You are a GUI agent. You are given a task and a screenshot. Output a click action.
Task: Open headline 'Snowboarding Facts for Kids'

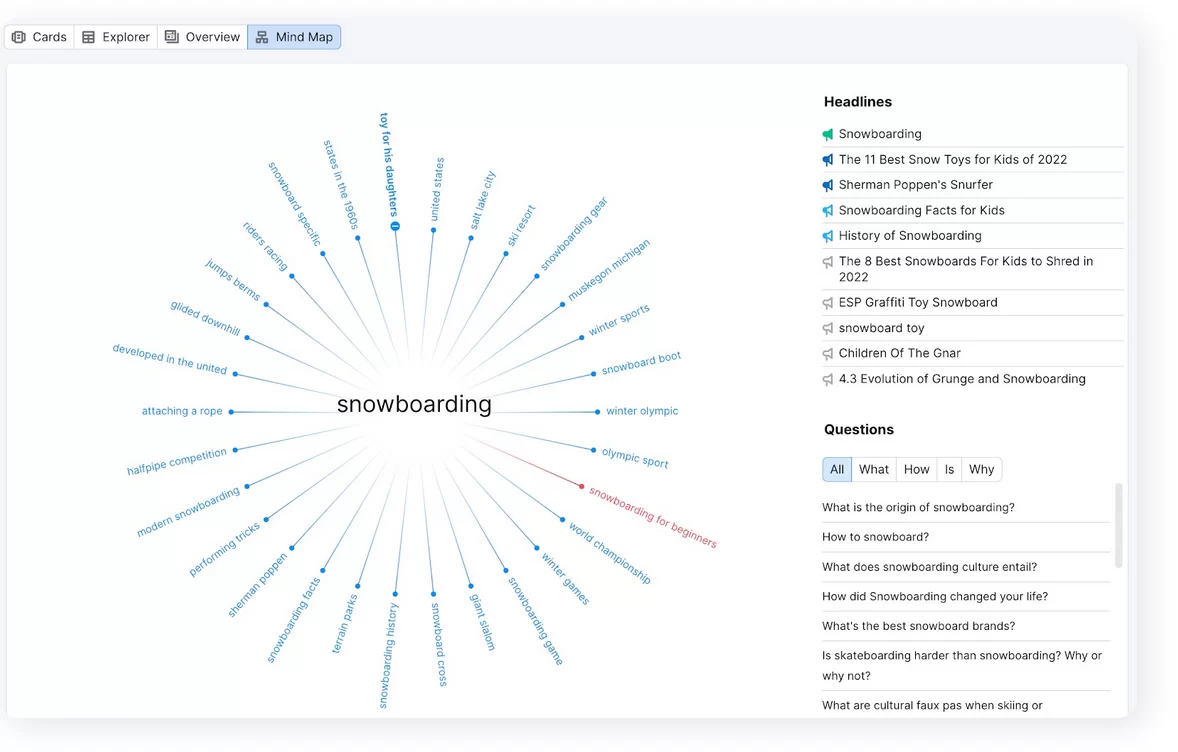[922, 210]
